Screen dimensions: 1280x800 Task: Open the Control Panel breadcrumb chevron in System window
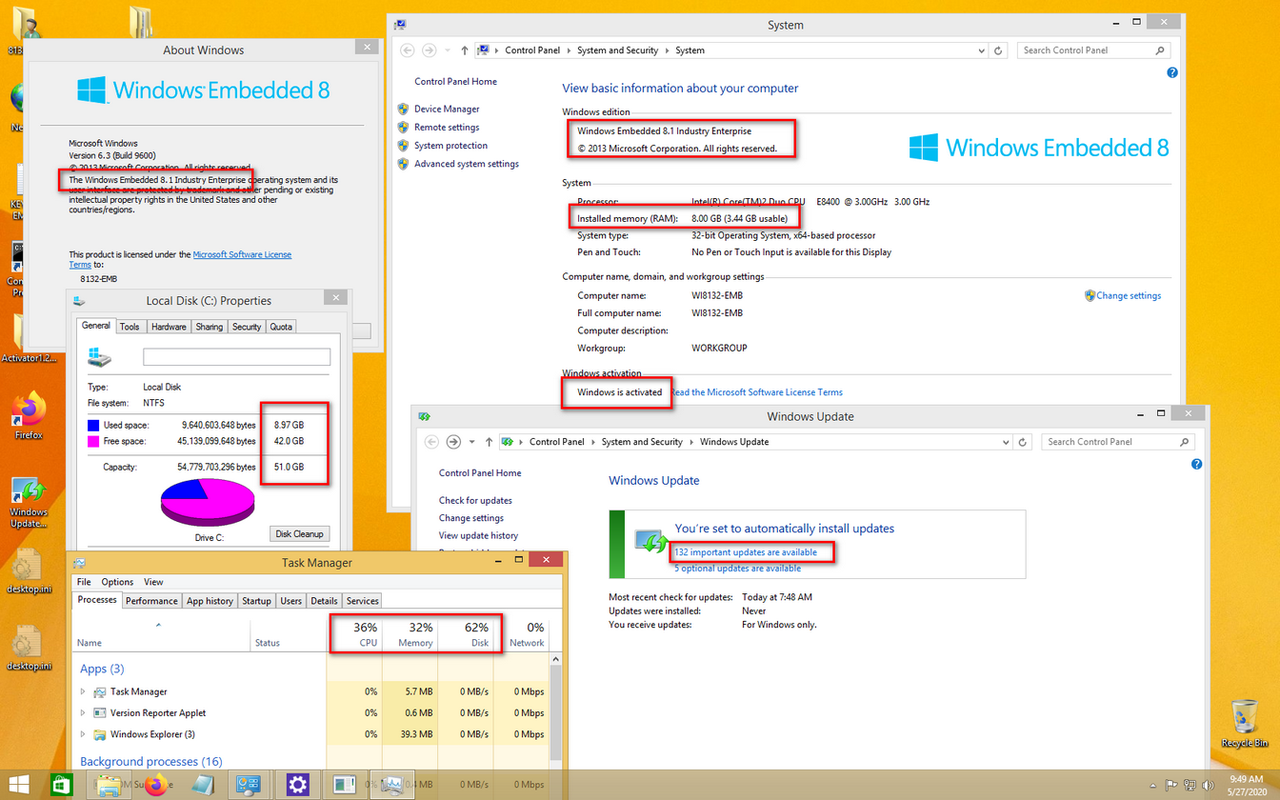coord(570,50)
